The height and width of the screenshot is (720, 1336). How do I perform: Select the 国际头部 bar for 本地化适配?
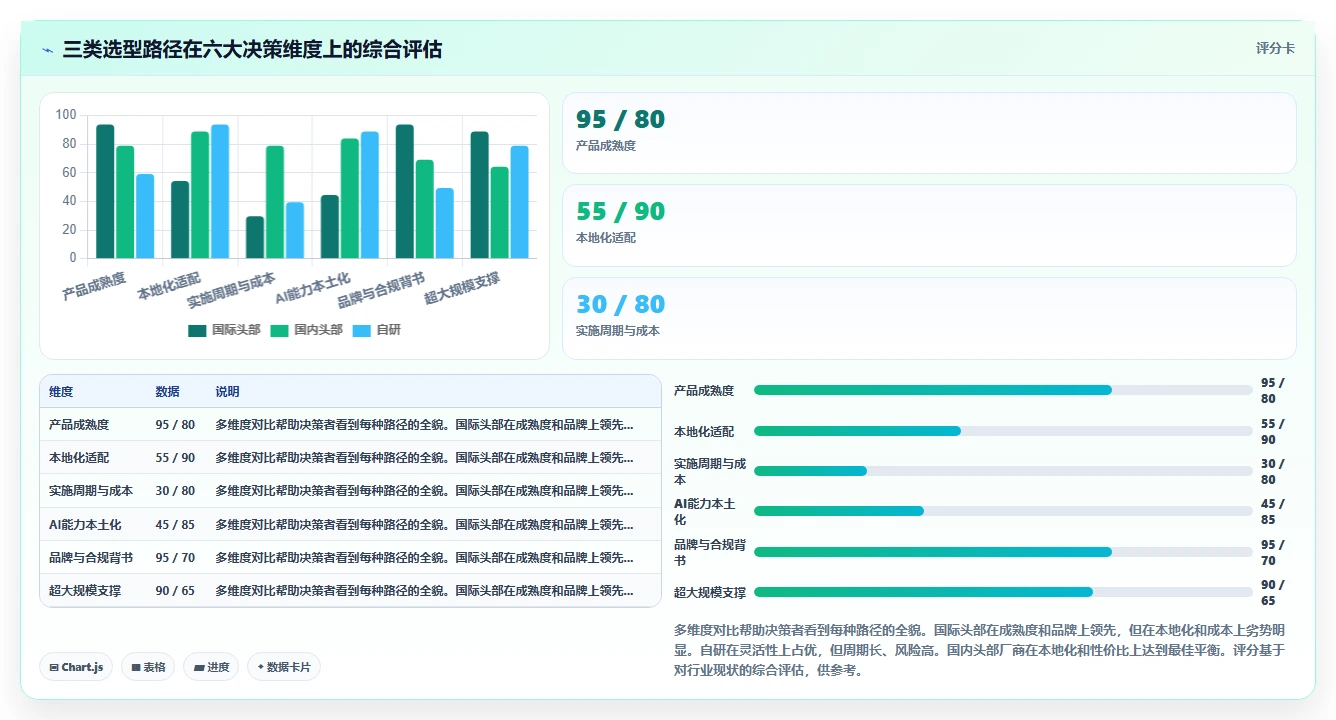(180, 220)
